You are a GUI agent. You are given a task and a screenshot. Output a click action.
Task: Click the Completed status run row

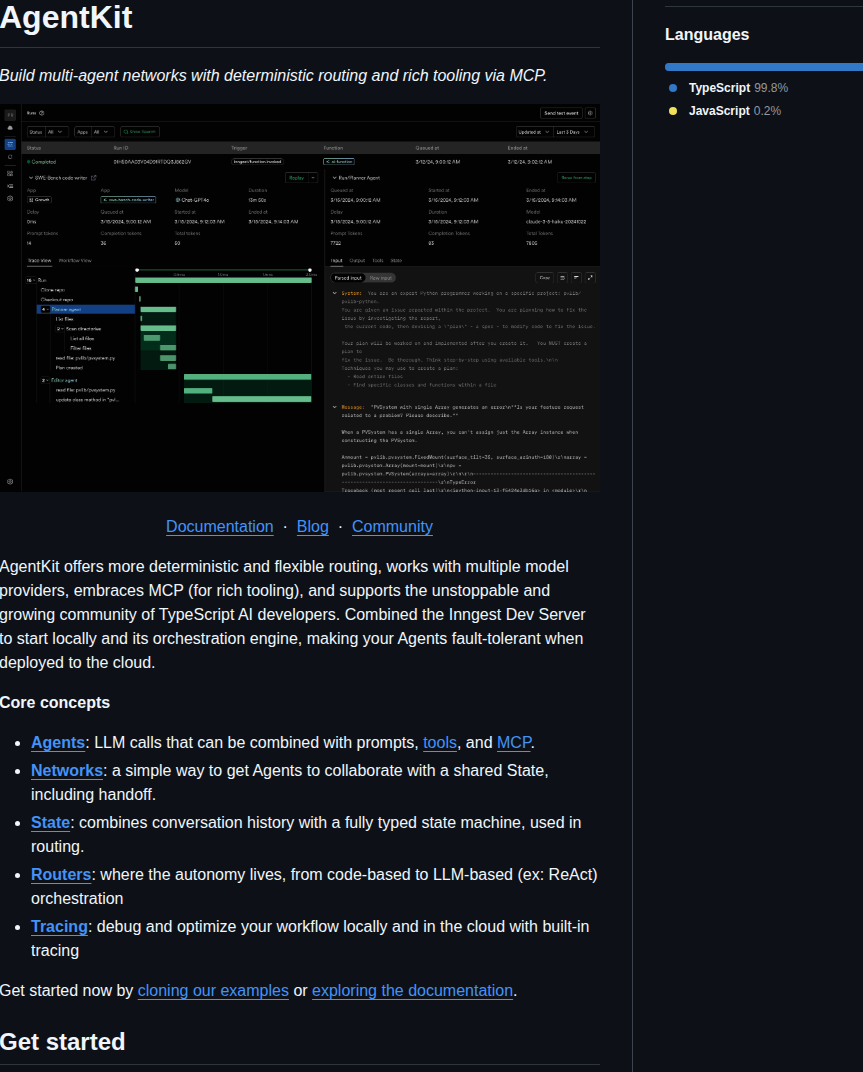point(310,162)
